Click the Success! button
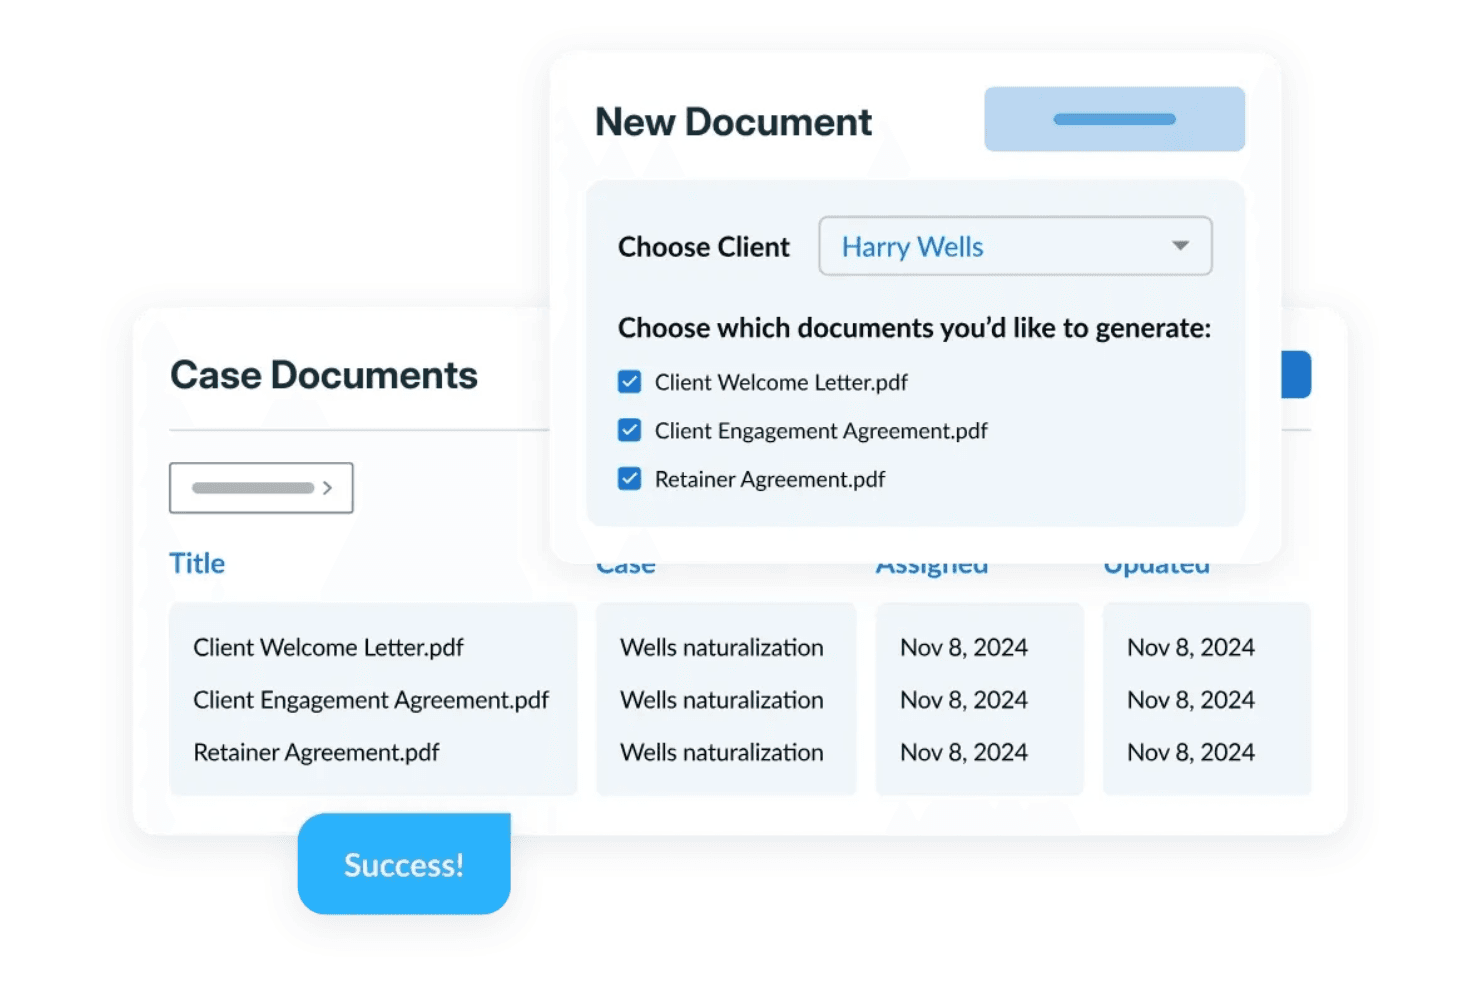 coord(404,864)
